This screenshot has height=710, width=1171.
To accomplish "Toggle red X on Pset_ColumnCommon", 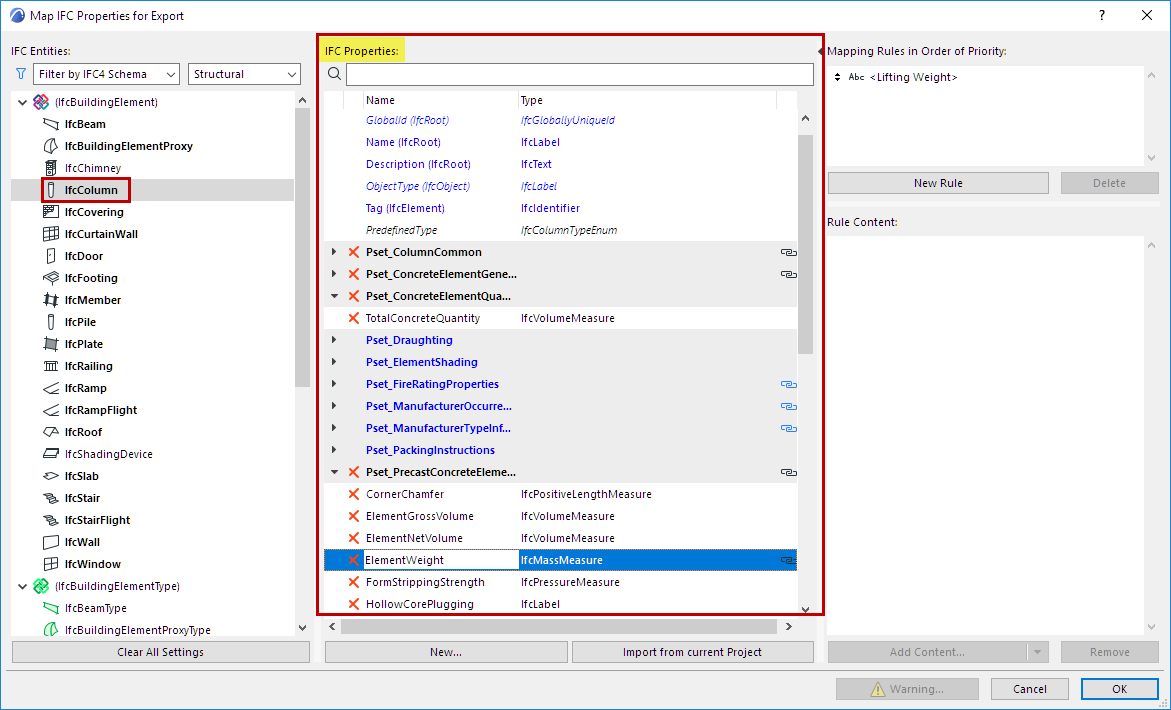I will coord(354,252).
